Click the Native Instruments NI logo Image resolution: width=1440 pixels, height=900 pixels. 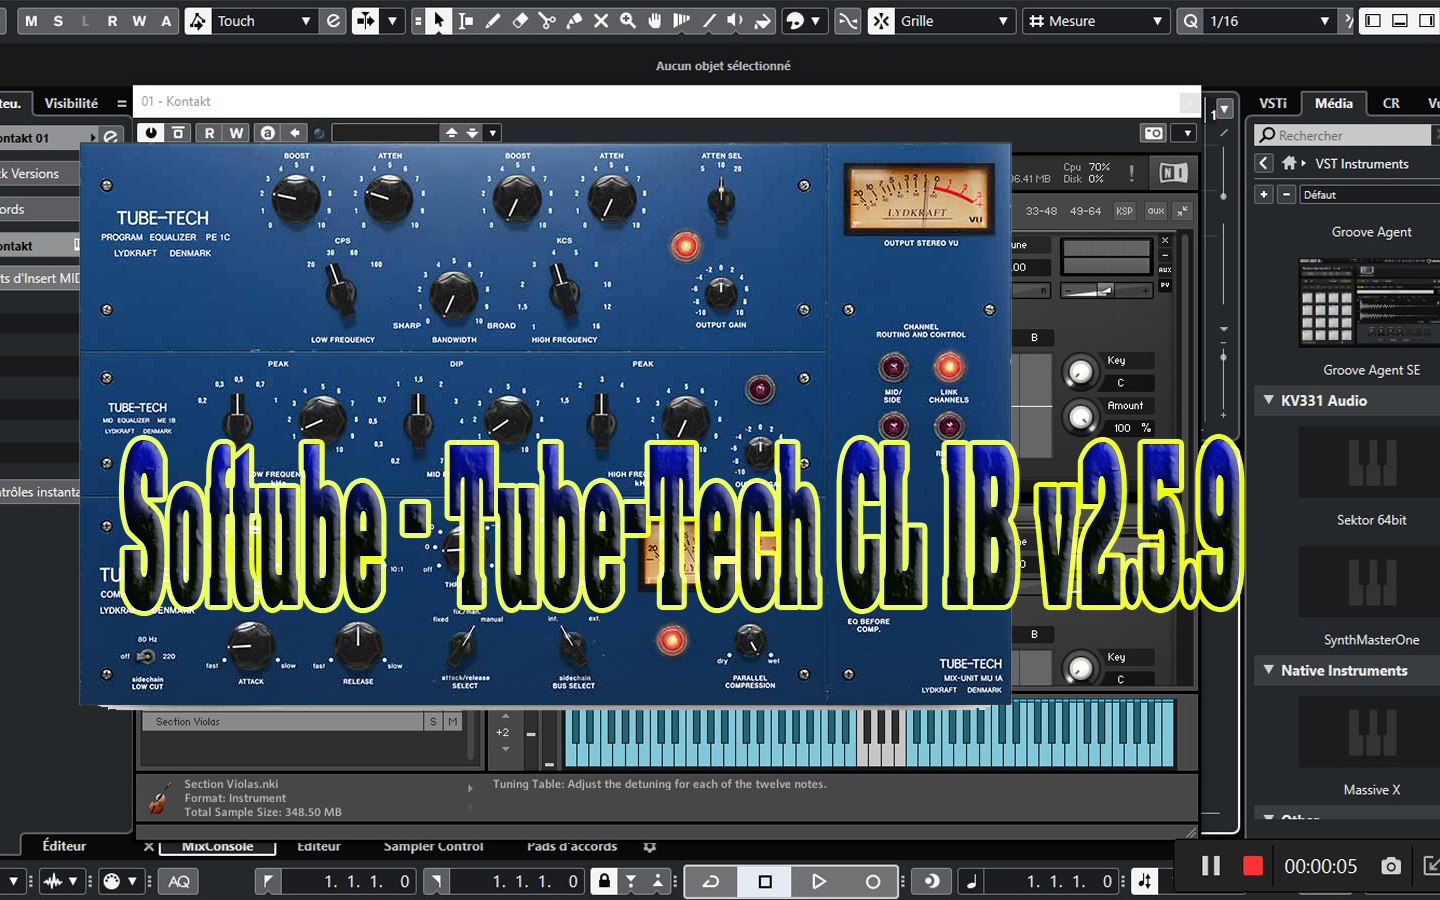(1173, 173)
